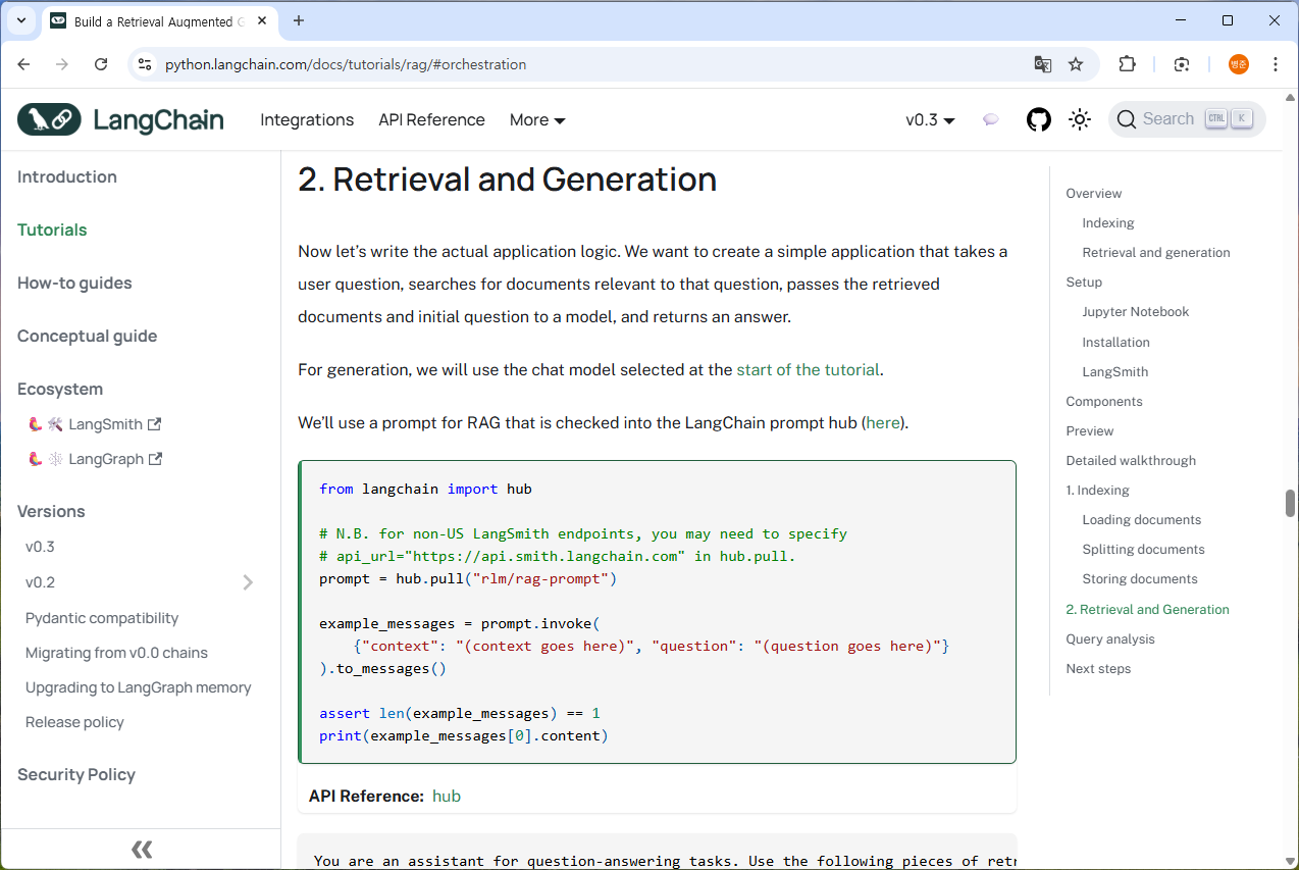Jump to Indexing in table of contents
This screenshot has height=870, width=1299.
[1108, 223]
